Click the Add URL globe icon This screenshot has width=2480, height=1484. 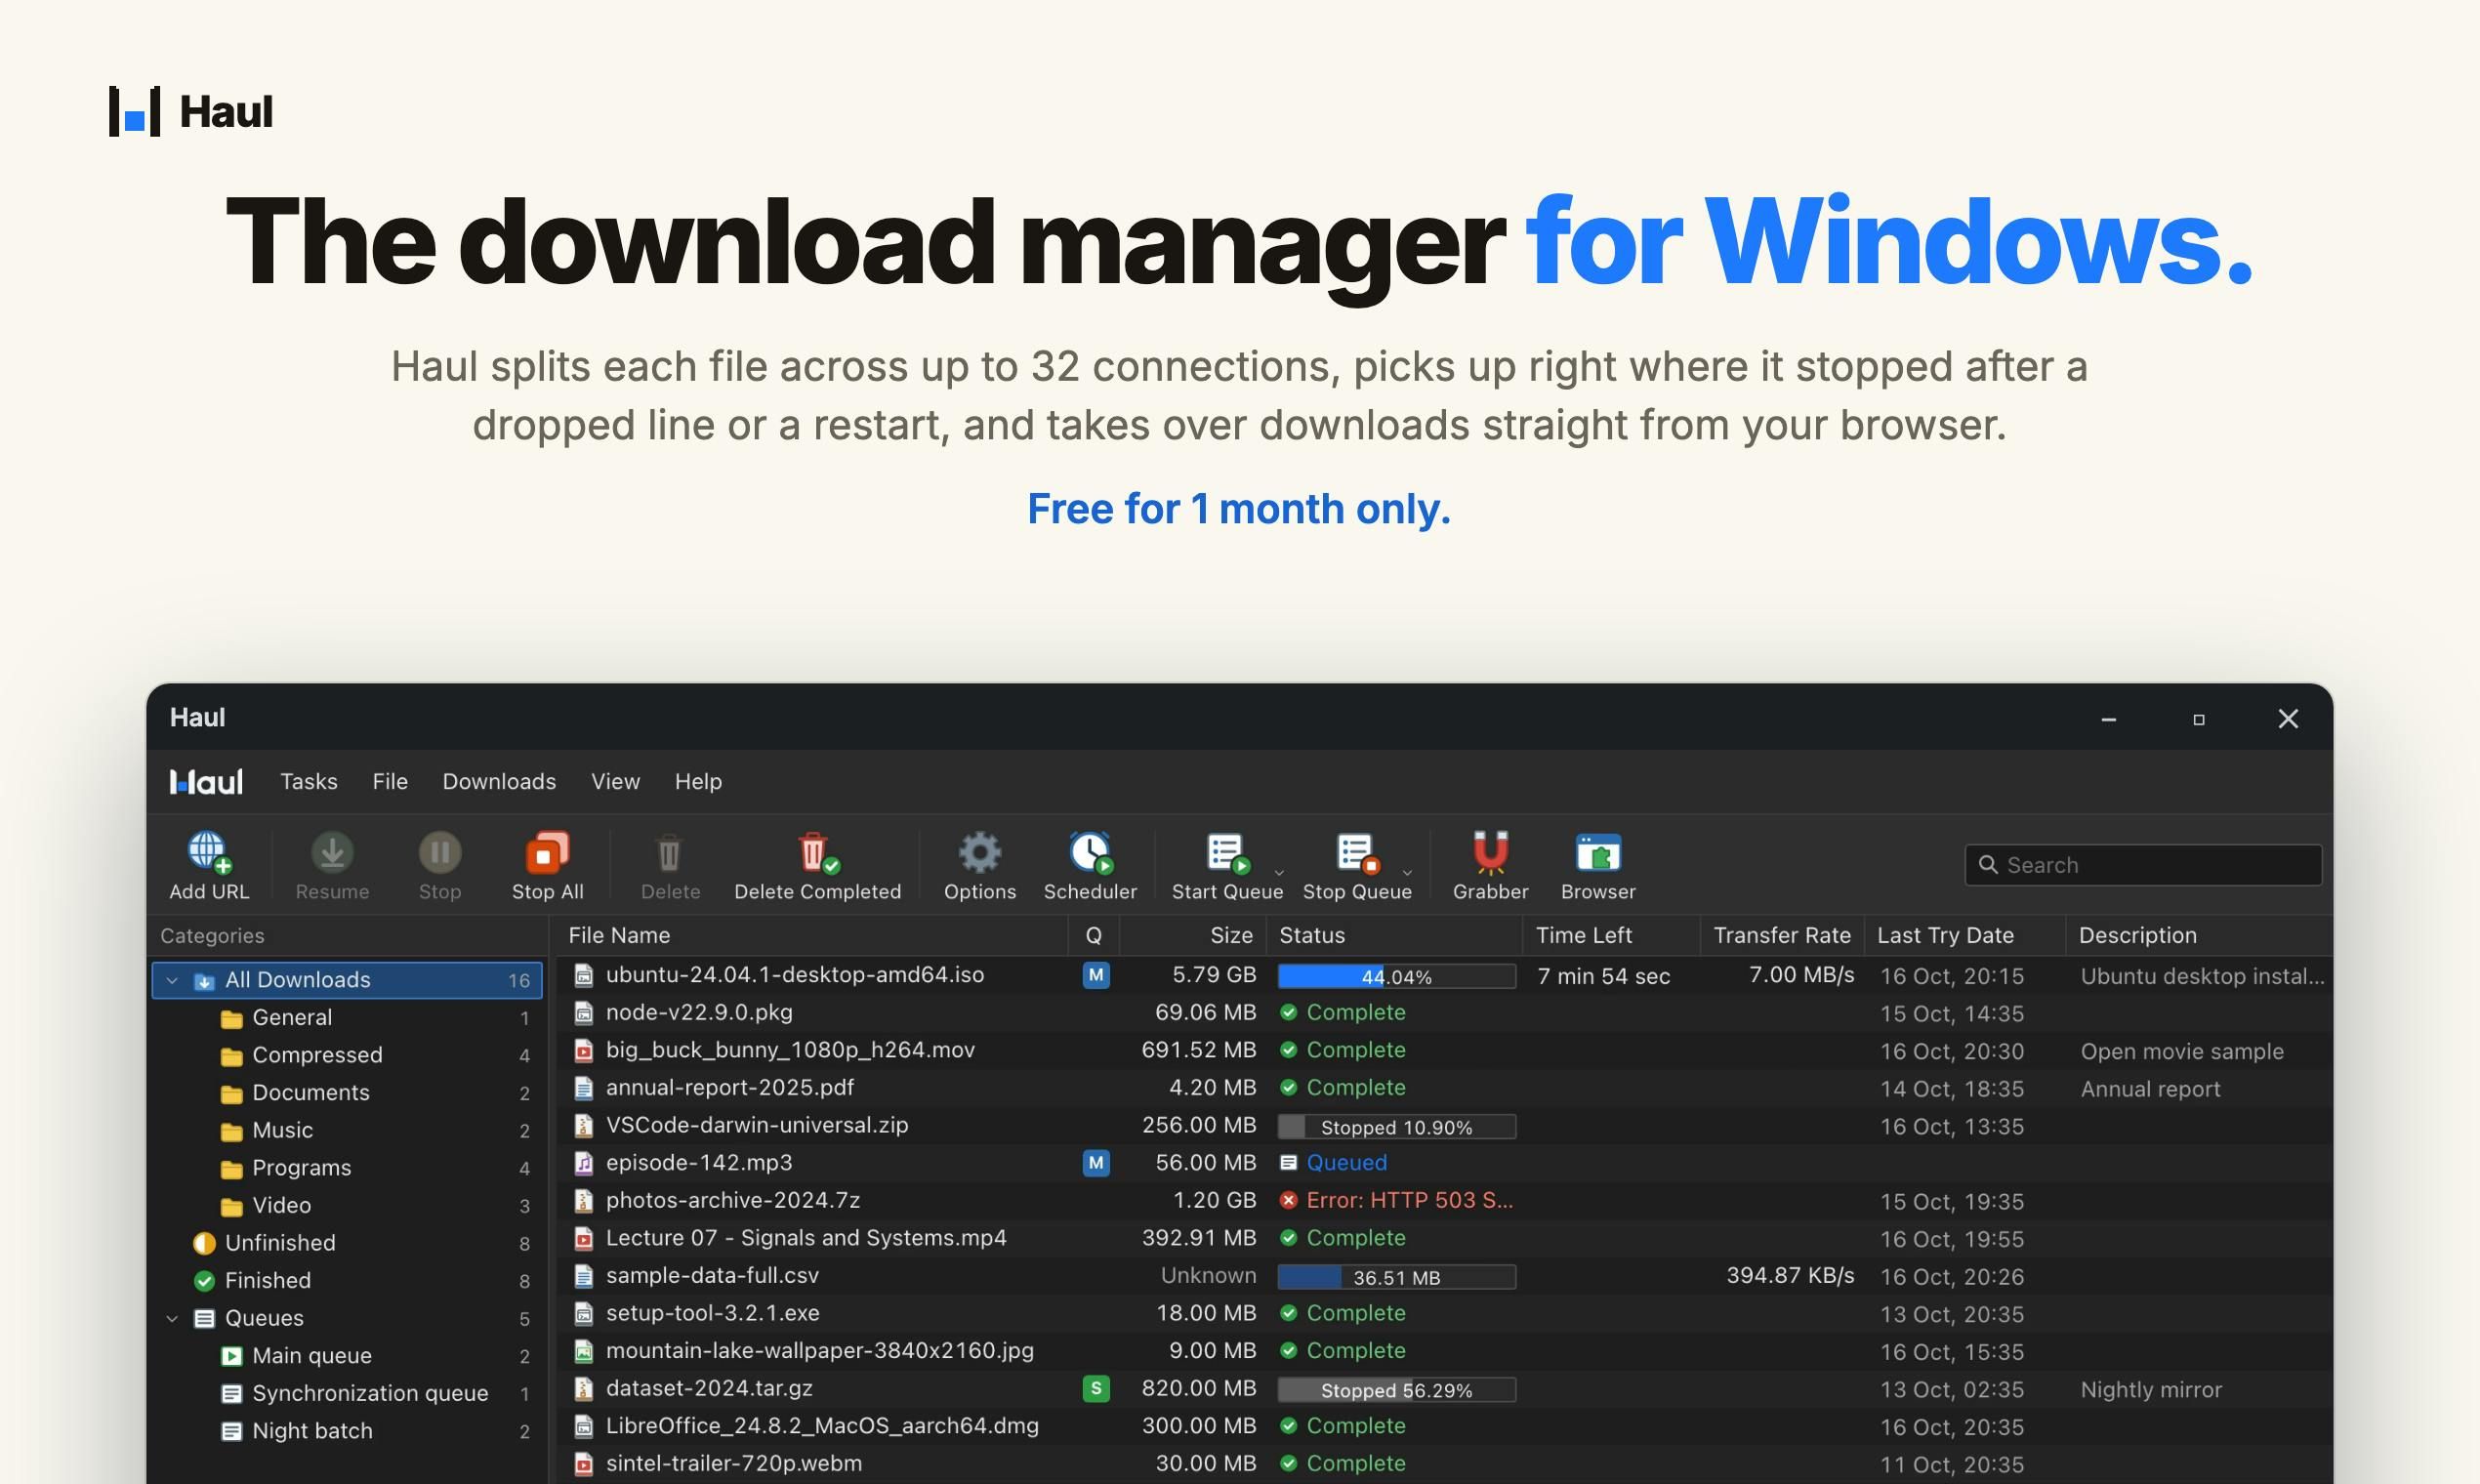coord(209,853)
